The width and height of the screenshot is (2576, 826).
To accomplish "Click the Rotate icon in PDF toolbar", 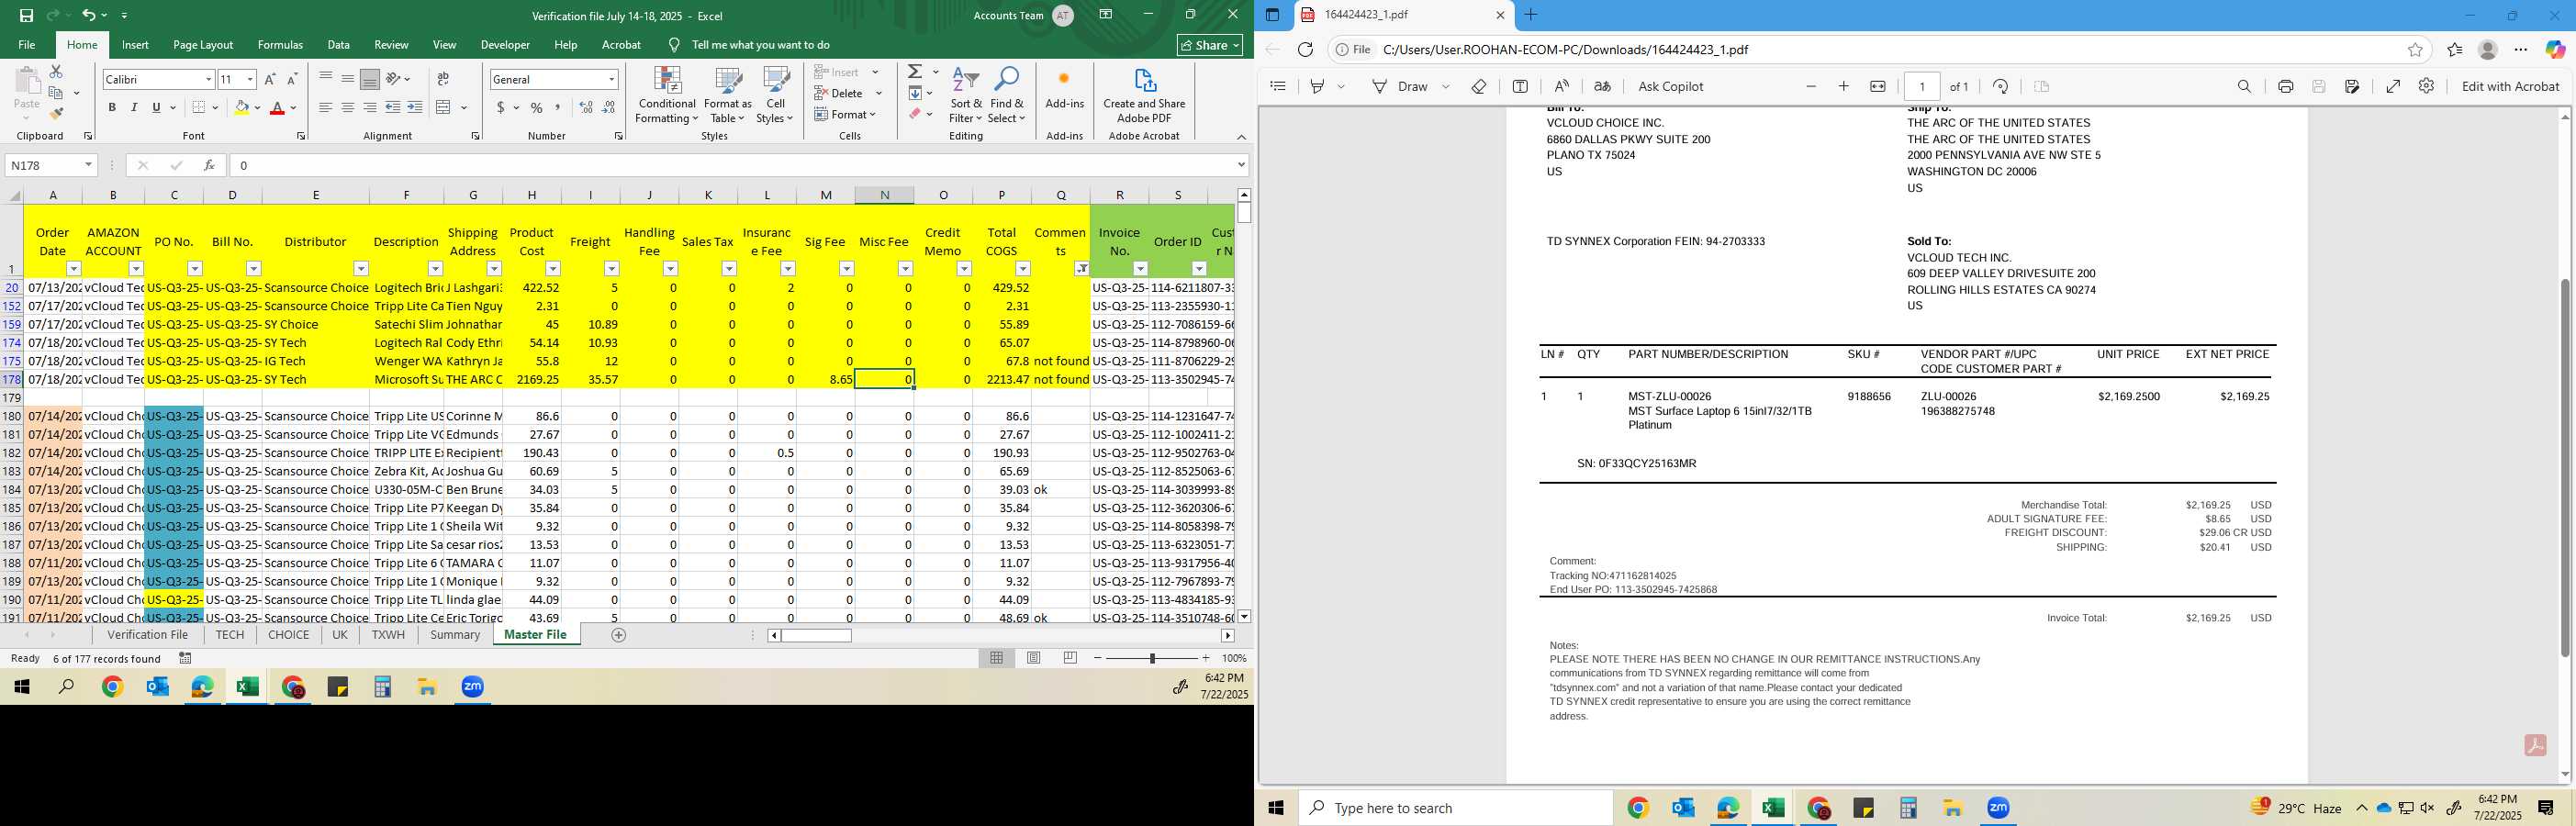I will click(x=2000, y=86).
